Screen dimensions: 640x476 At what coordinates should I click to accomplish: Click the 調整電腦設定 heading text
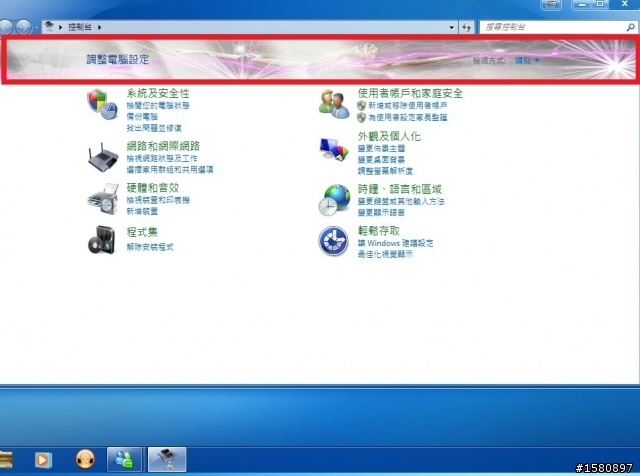tap(118, 59)
